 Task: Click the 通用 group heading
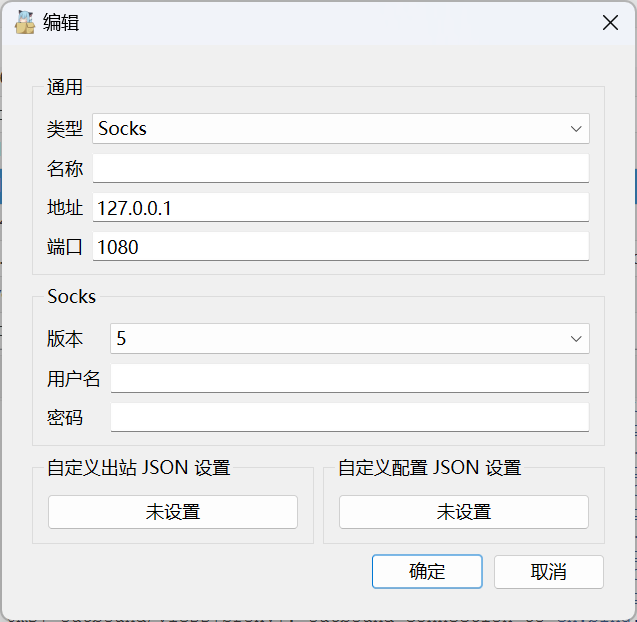(x=65, y=87)
